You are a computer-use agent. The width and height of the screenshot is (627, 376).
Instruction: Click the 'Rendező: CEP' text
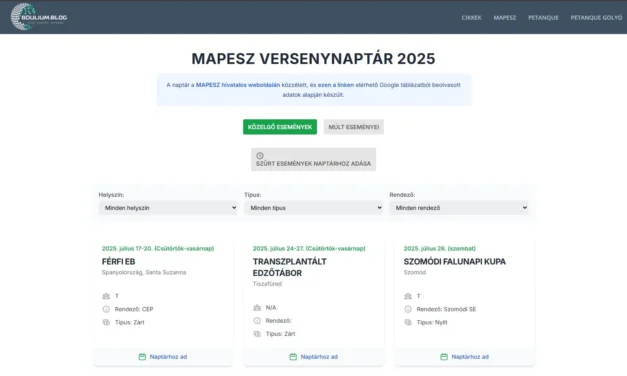pos(134,309)
